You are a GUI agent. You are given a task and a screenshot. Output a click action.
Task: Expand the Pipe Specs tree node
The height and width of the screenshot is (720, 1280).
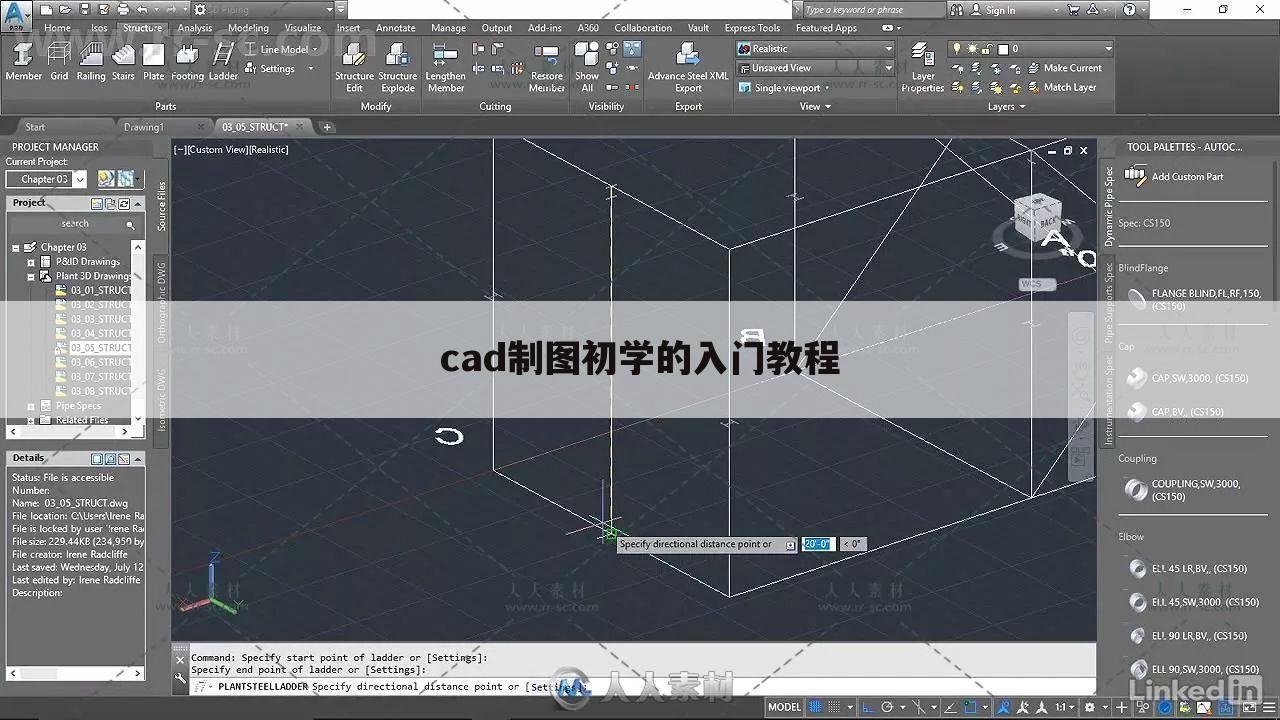(31, 406)
